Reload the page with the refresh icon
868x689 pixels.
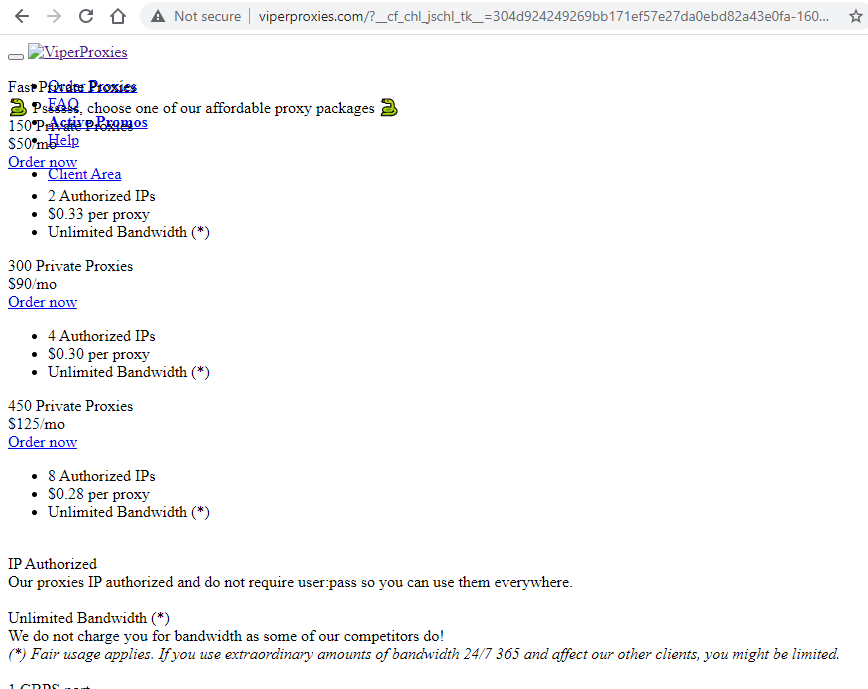[x=86, y=17]
